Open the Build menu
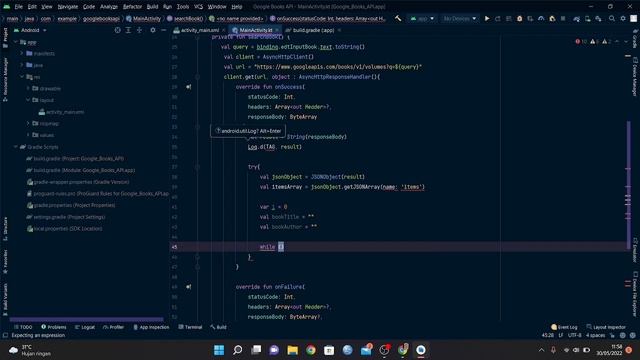The height and width of the screenshot is (360, 640). pos(152,7)
